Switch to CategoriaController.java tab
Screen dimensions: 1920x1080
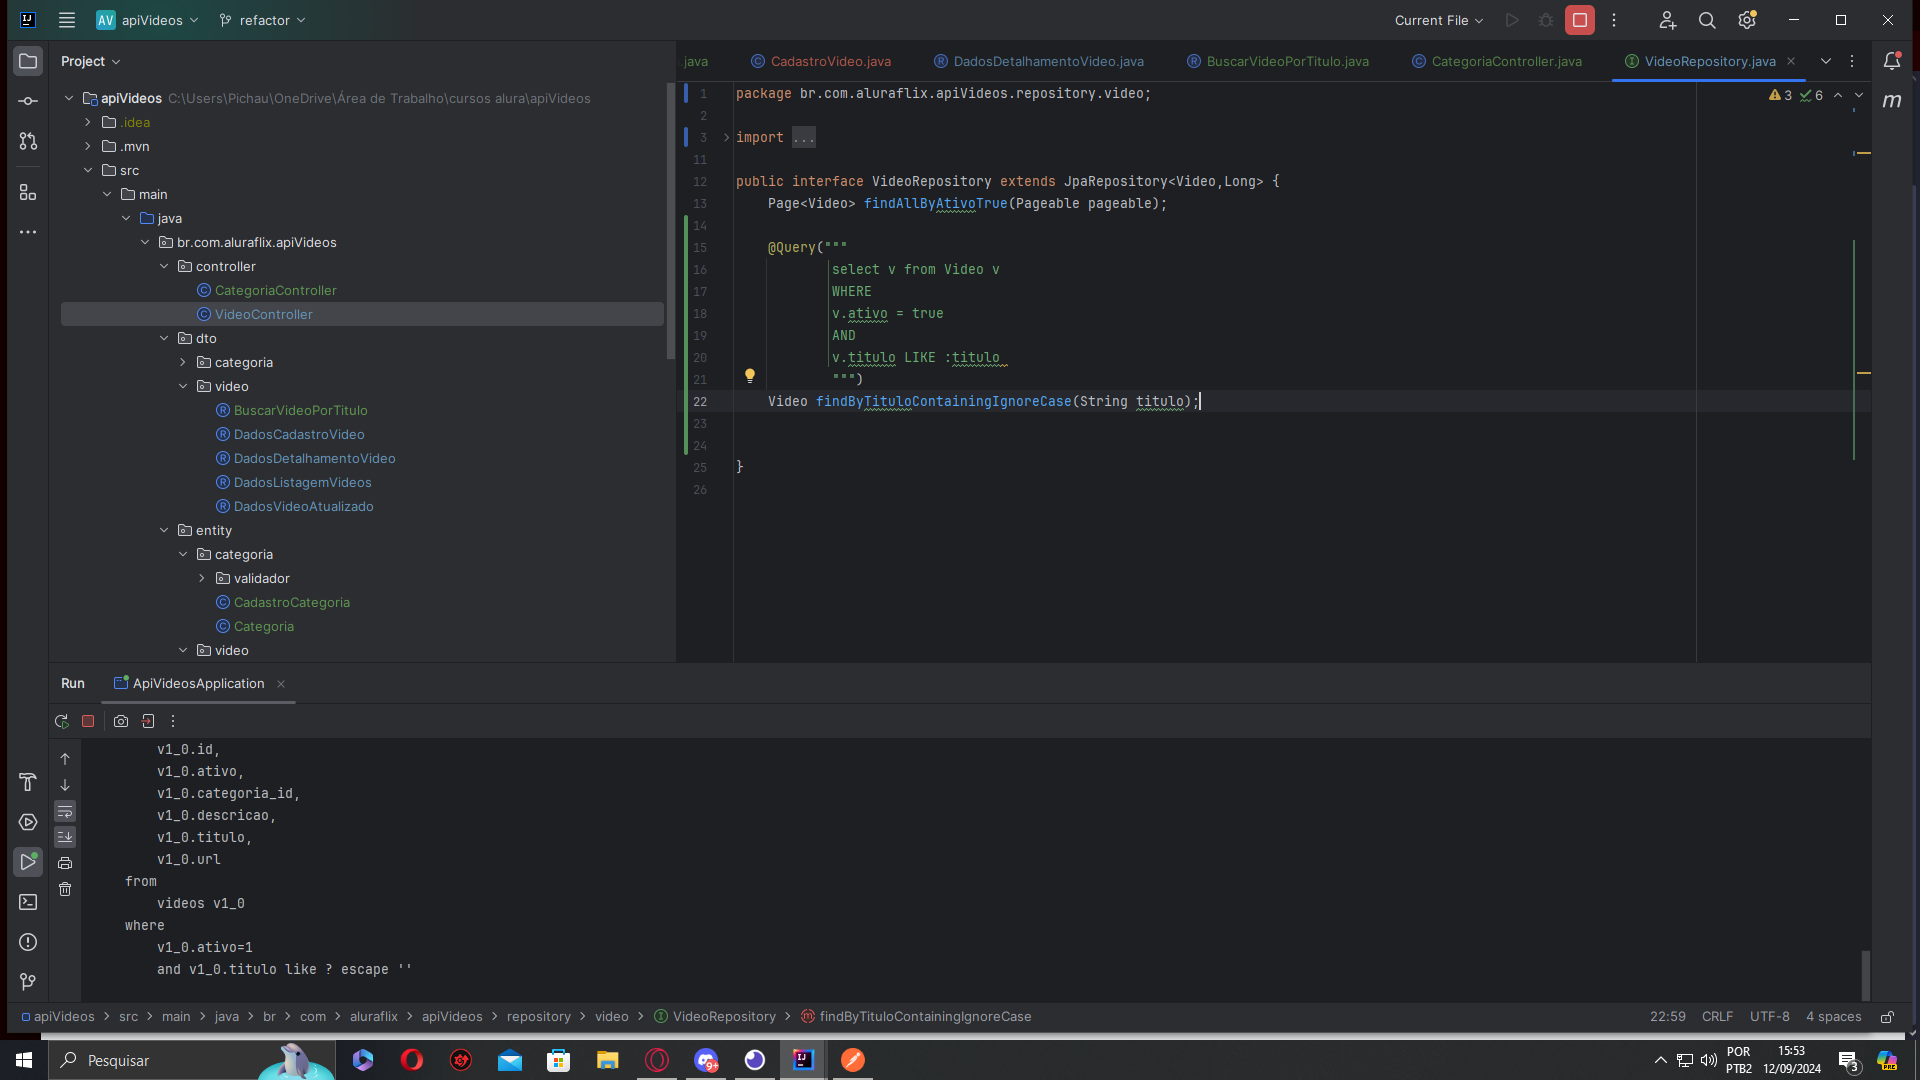1497,61
